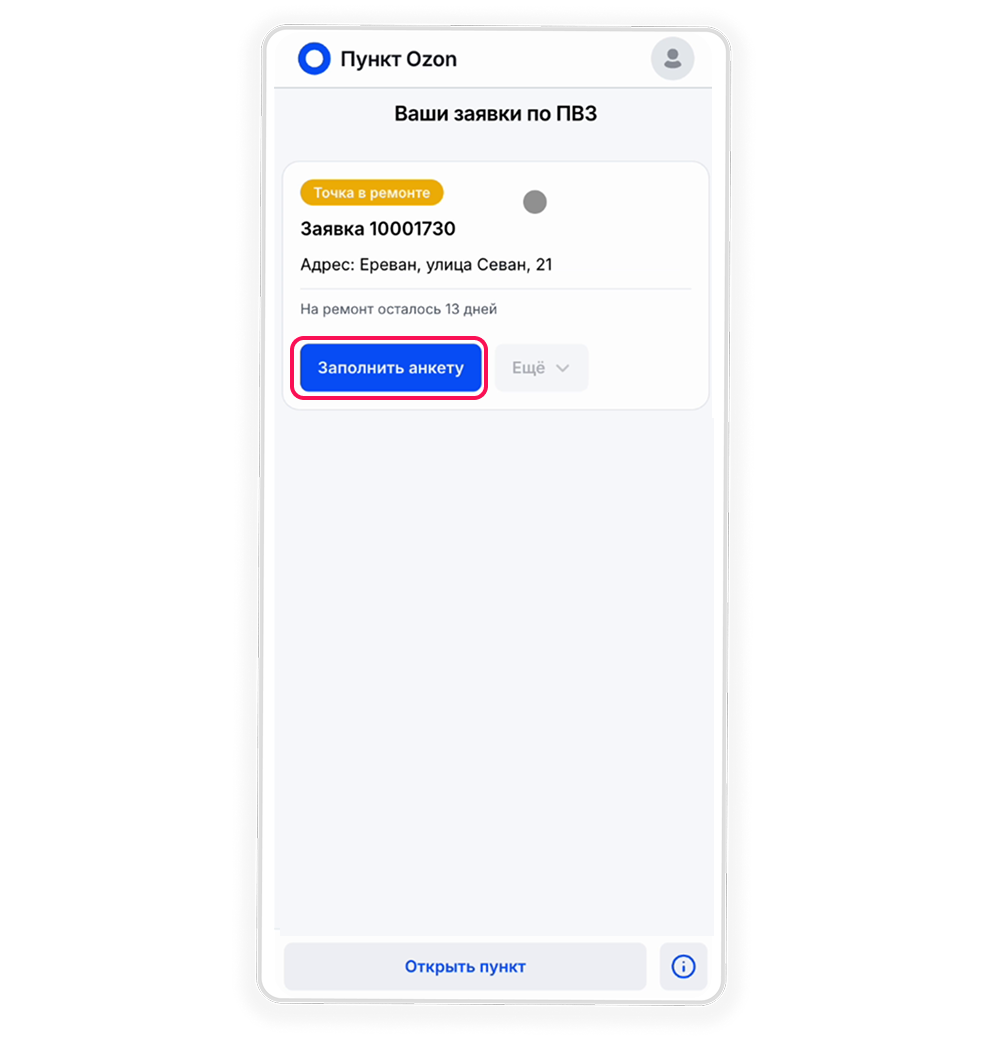982x1040 pixels.
Task: Click the Ваши заявки по ПВЗ heading
Action: [495, 113]
